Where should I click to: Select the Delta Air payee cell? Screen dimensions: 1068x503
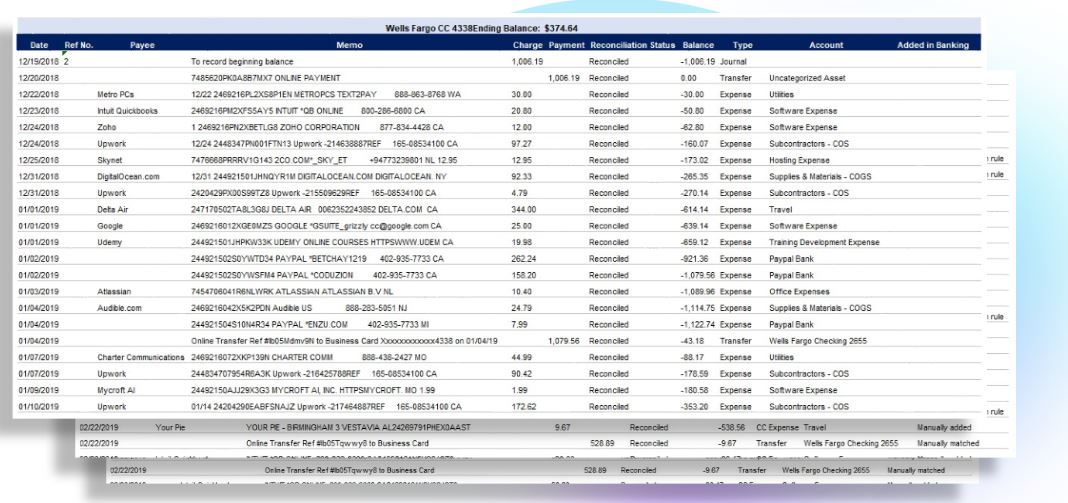pyautogui.click(x=112, y=209)
